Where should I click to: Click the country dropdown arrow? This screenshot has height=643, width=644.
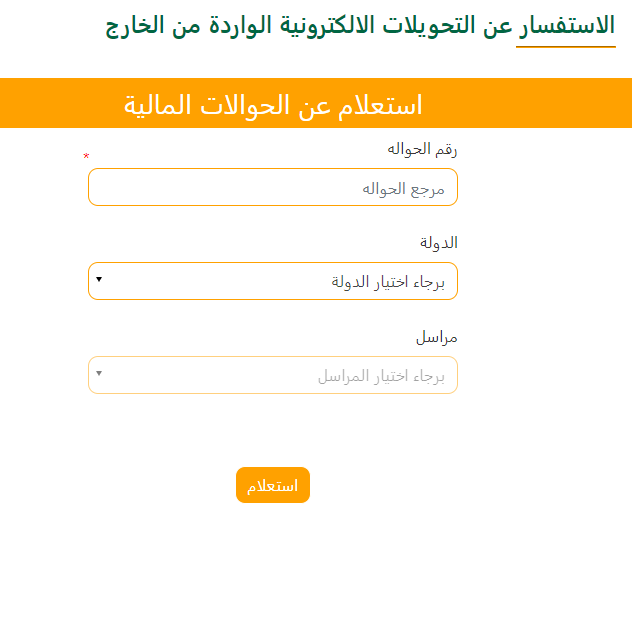pos(99,279)
